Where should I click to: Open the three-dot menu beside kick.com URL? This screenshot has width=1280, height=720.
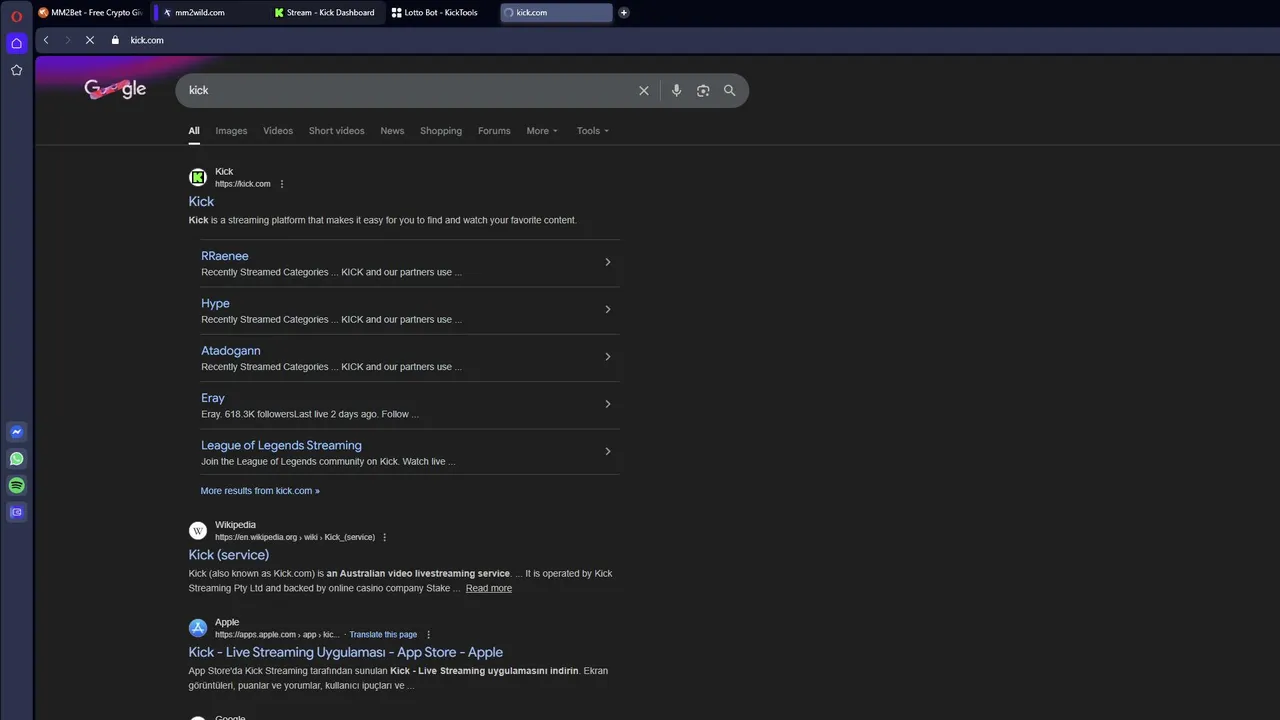(x=282, y=184)
